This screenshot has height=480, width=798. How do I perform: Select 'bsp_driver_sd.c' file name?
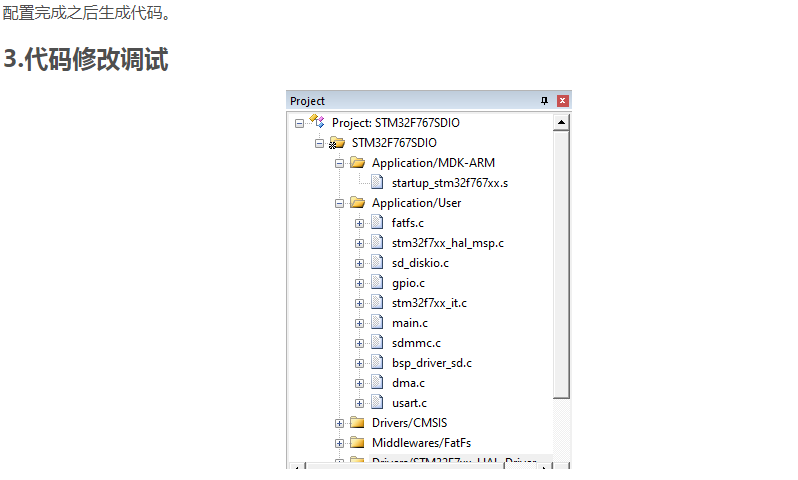point(432,363)
